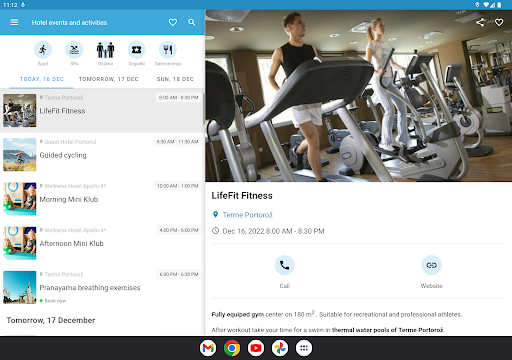Filter by the Šport running icon
This screenshot has height=360, width=512.
[43, 50]
